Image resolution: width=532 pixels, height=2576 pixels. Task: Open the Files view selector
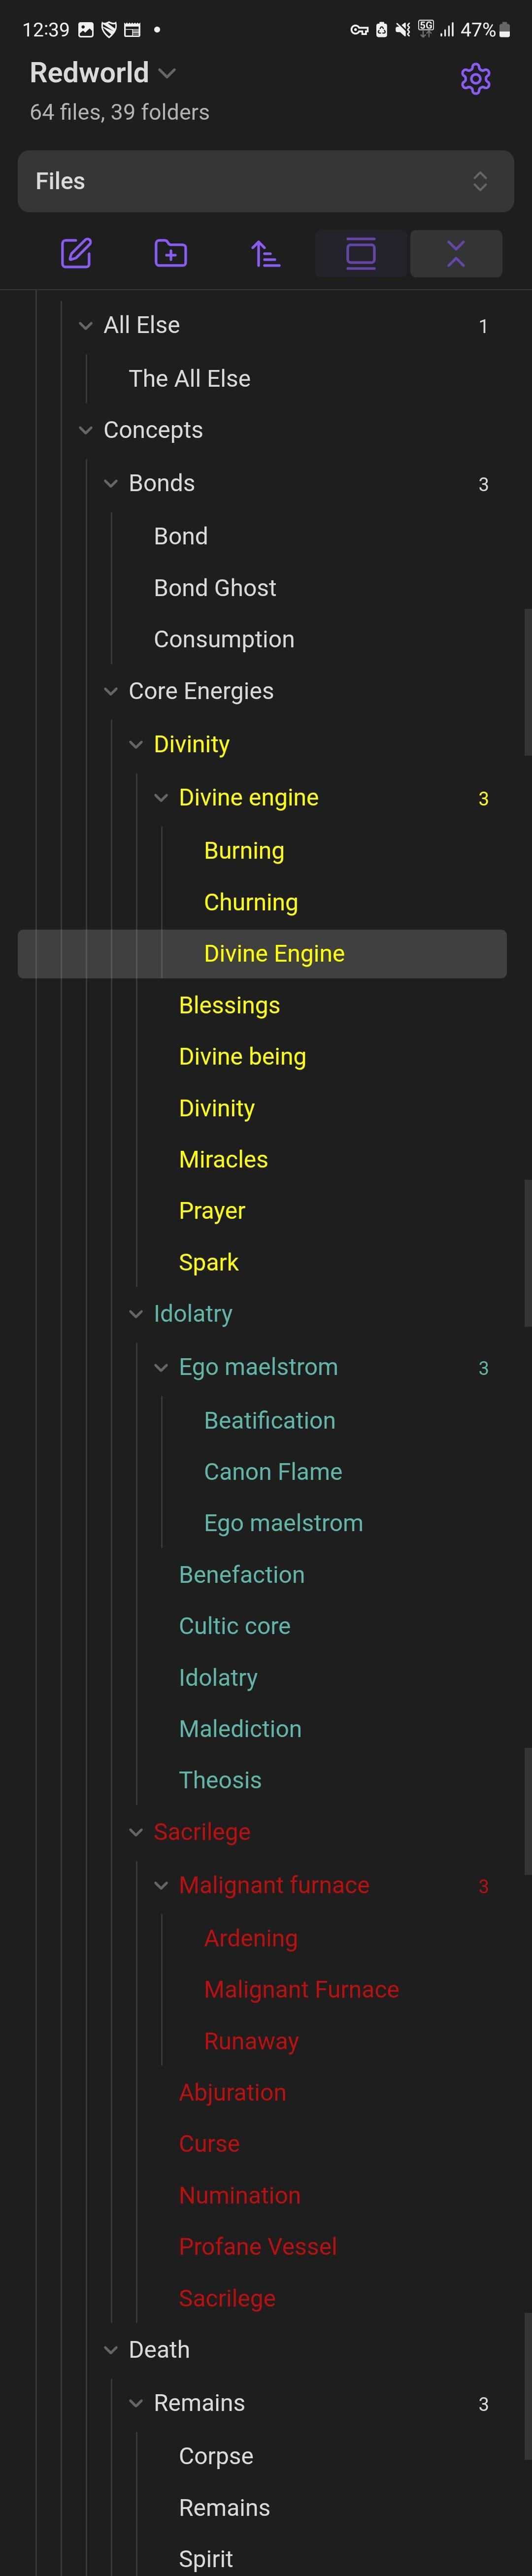click(x=265, y=181)
